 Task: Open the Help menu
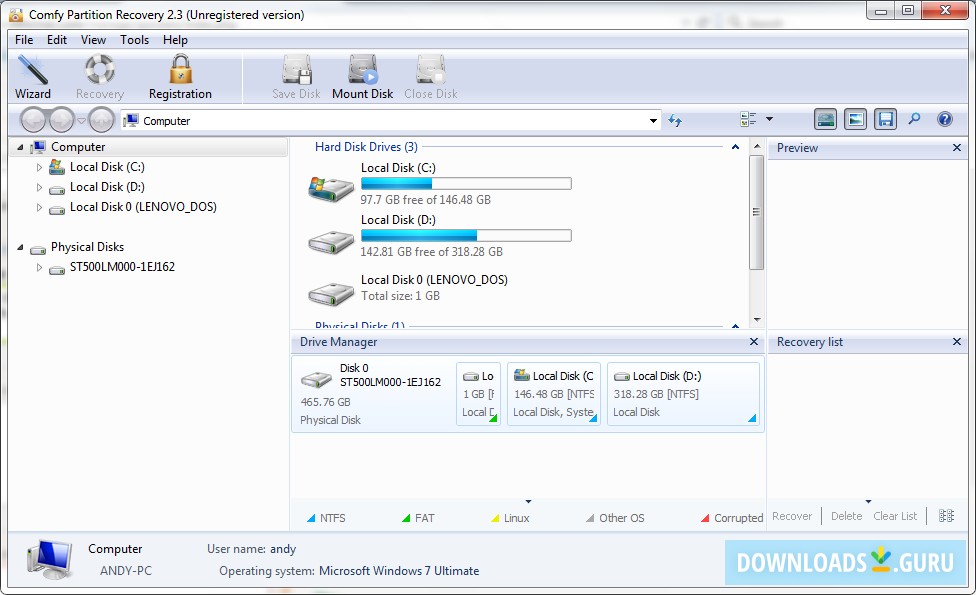pos(176,40)
